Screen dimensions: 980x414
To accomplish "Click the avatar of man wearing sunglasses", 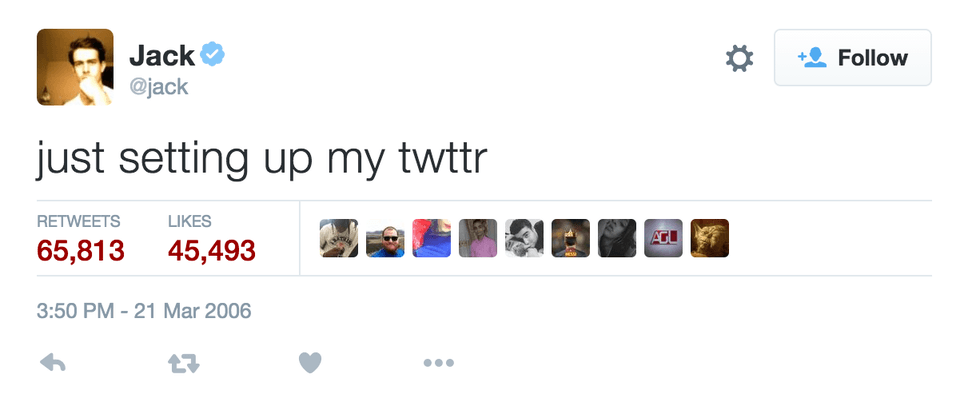I will (x=385, y=238).
